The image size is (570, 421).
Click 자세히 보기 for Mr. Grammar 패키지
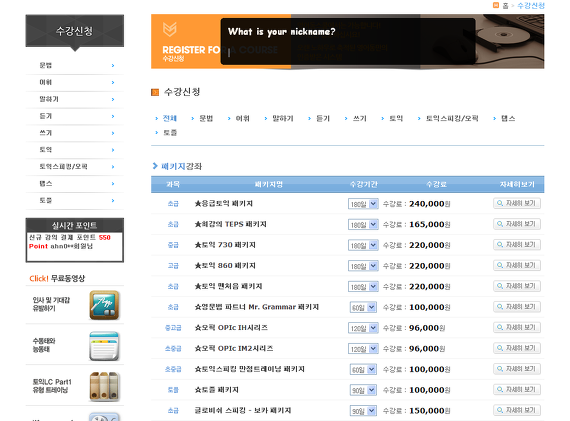tap(517, 307)
